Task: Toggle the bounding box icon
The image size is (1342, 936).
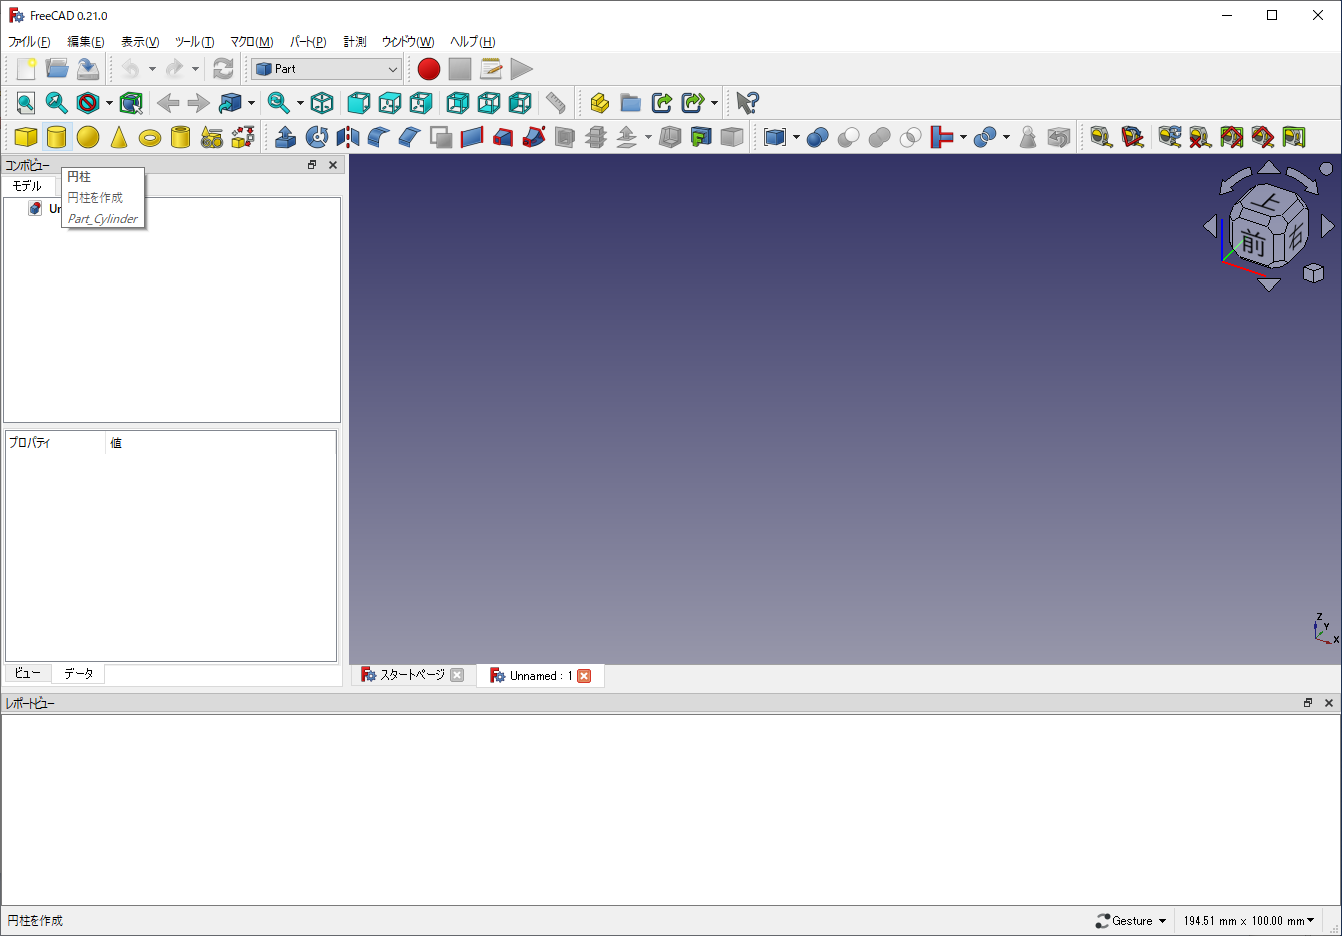Action: pyautogui.click(x=131, y=103)
